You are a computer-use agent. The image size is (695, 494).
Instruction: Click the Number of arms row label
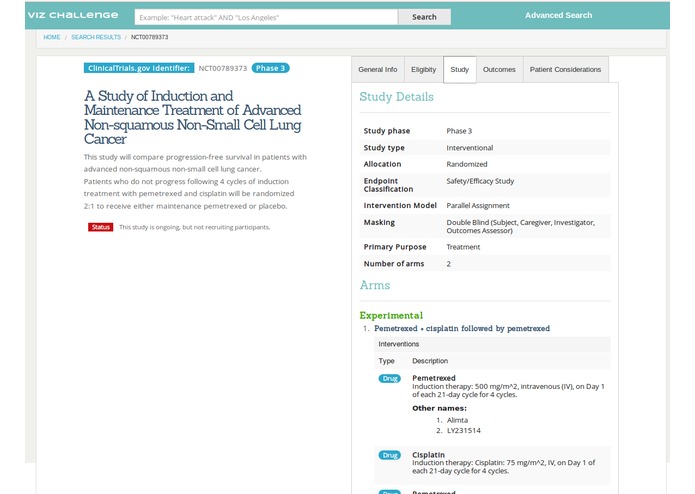[394, 264]
